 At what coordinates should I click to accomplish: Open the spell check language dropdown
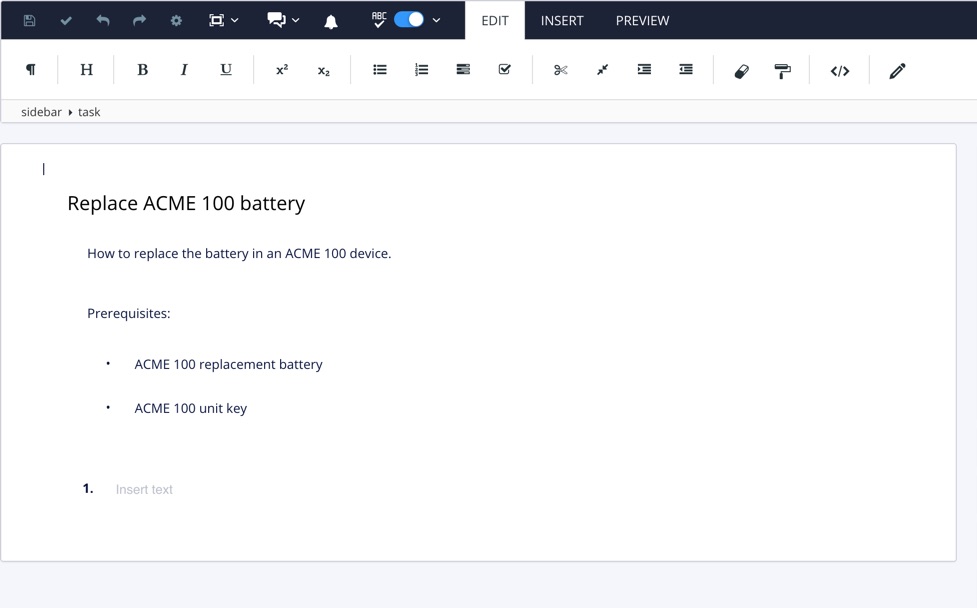pos(436,19)
